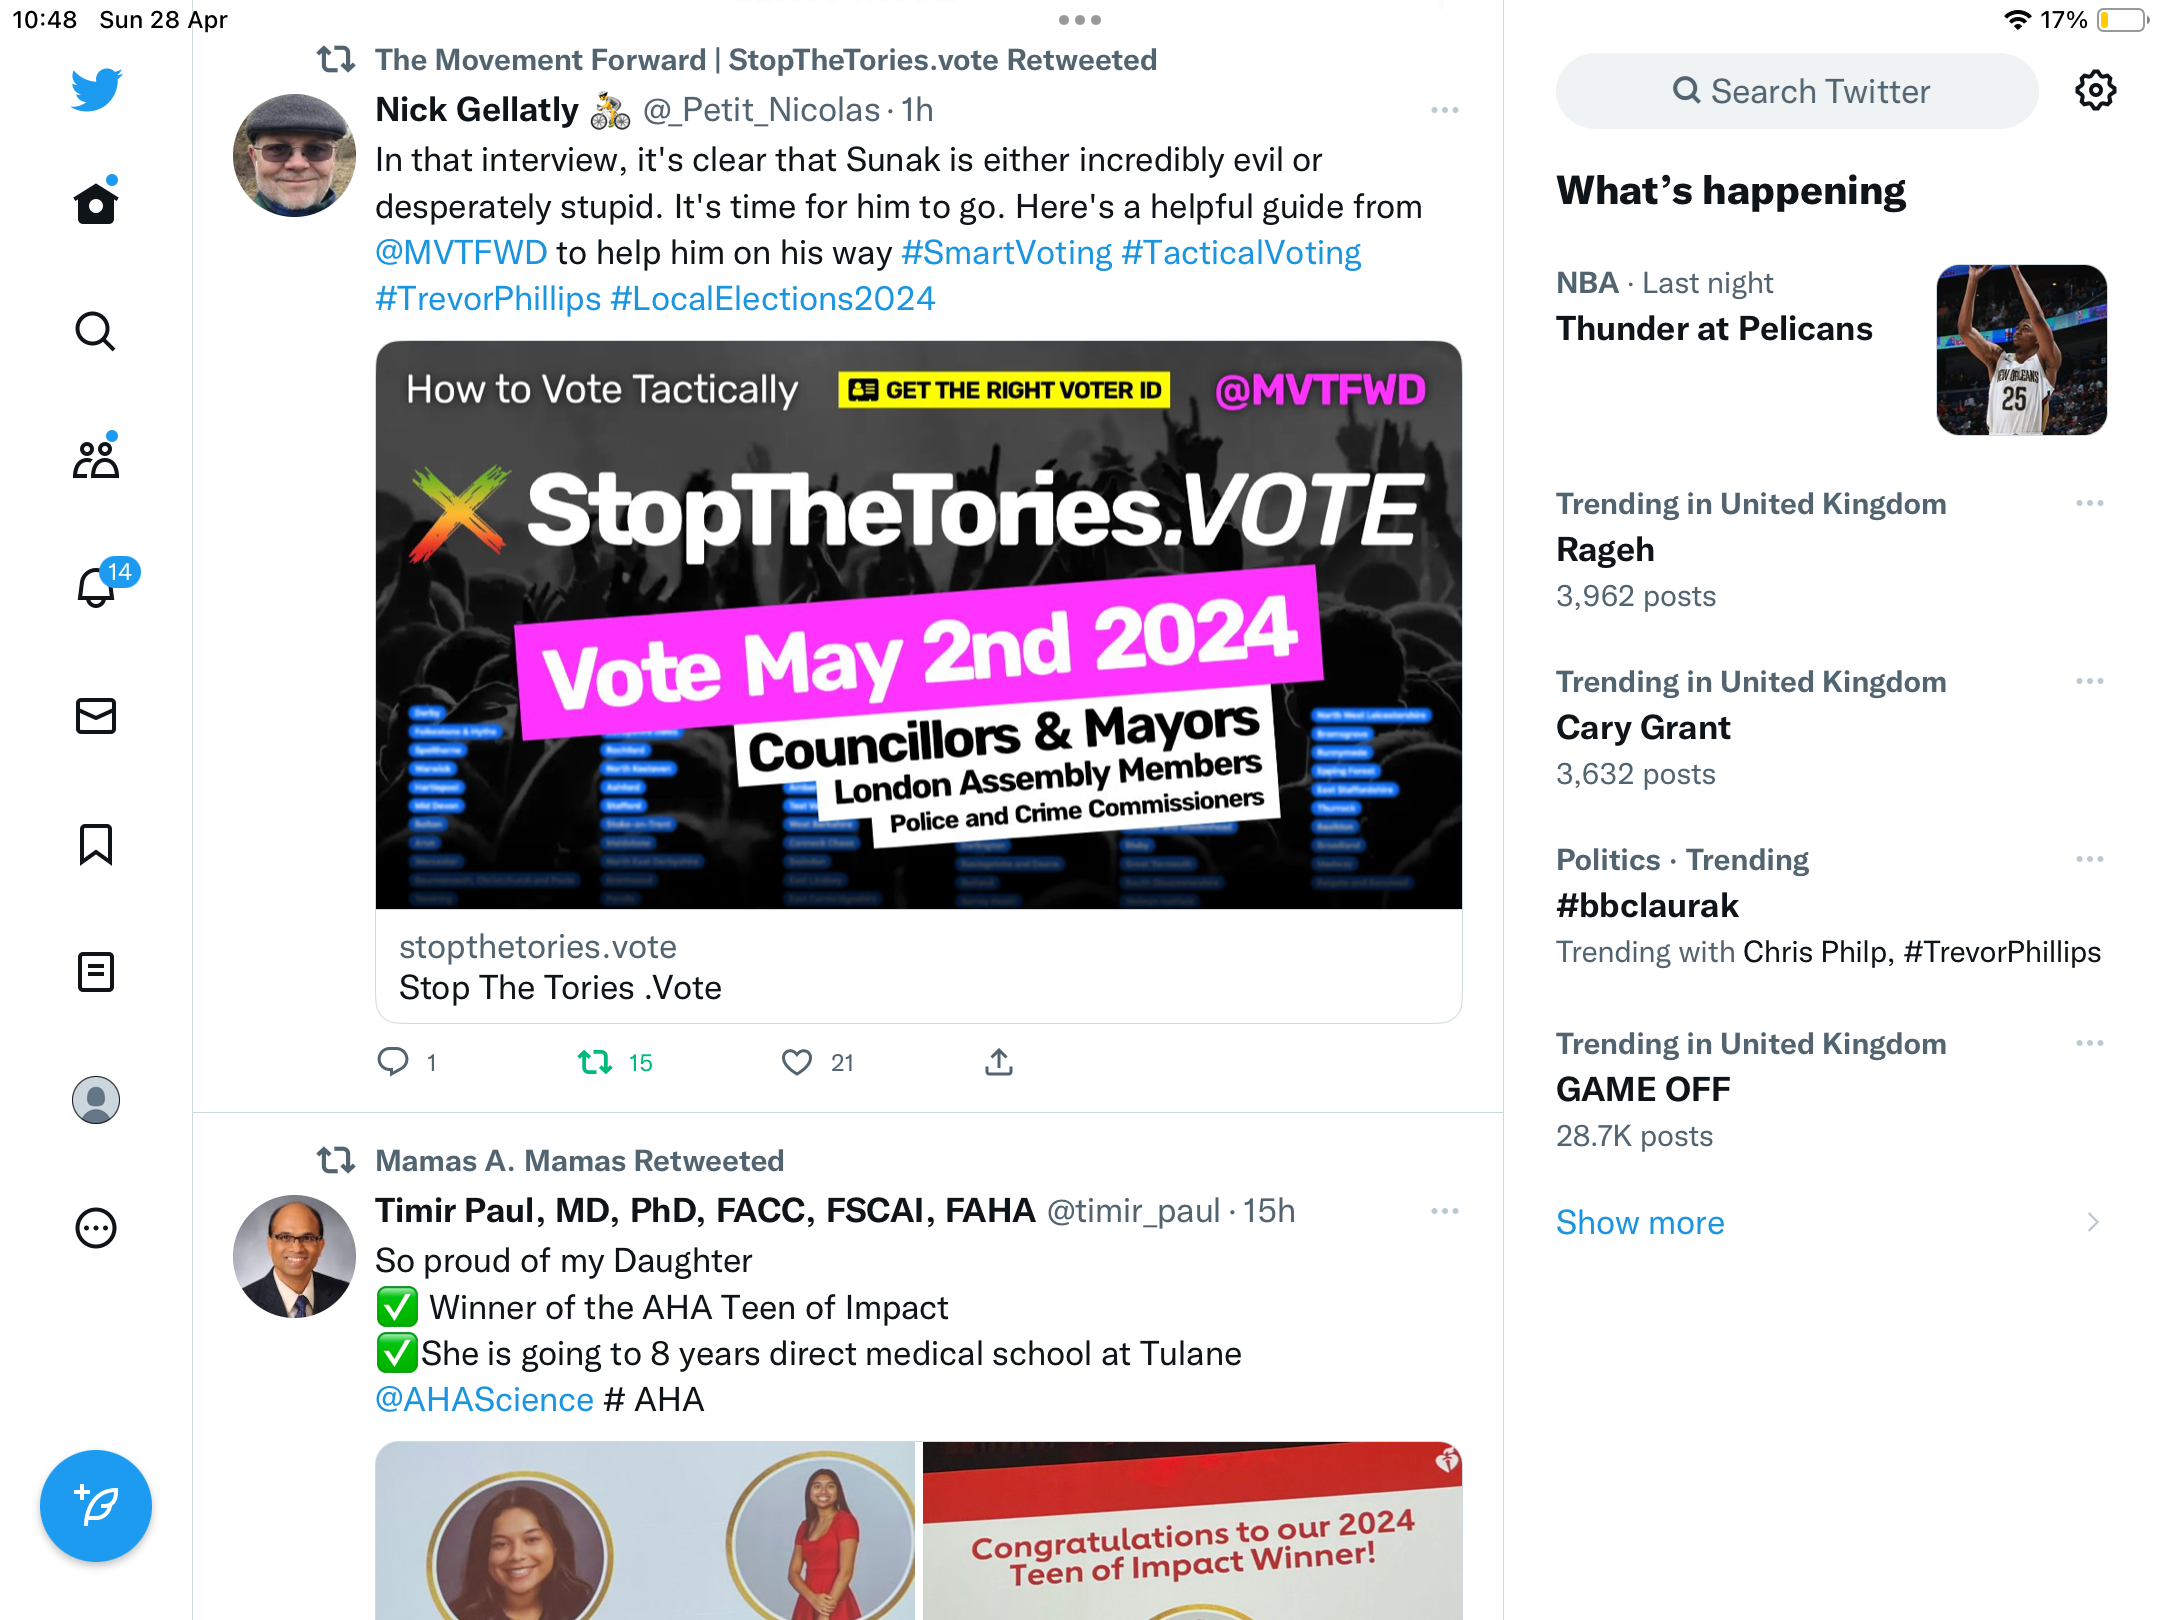Toggle like on Nick Gellatly's tweet
The image size is (2160, 1620).
[797, 1062]
